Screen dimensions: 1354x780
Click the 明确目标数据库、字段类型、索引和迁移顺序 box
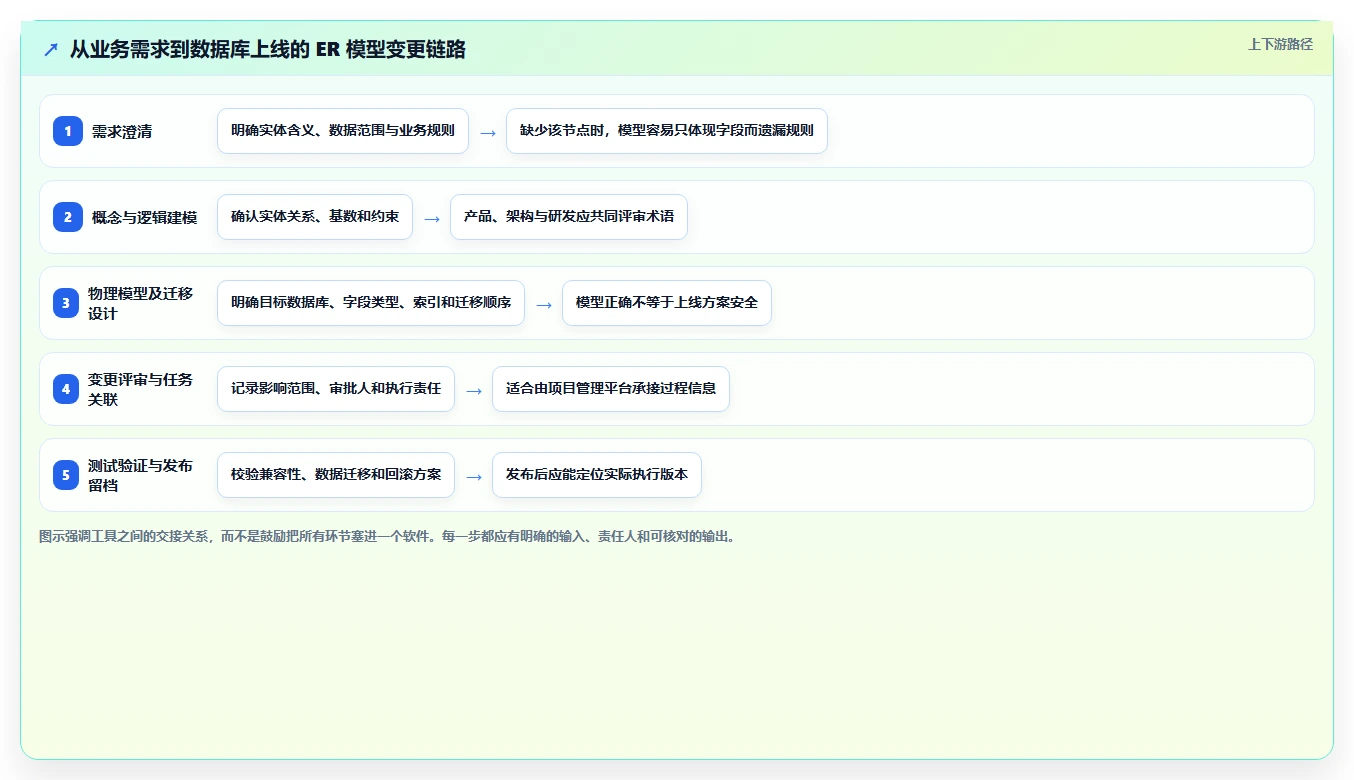coord(371,303)
